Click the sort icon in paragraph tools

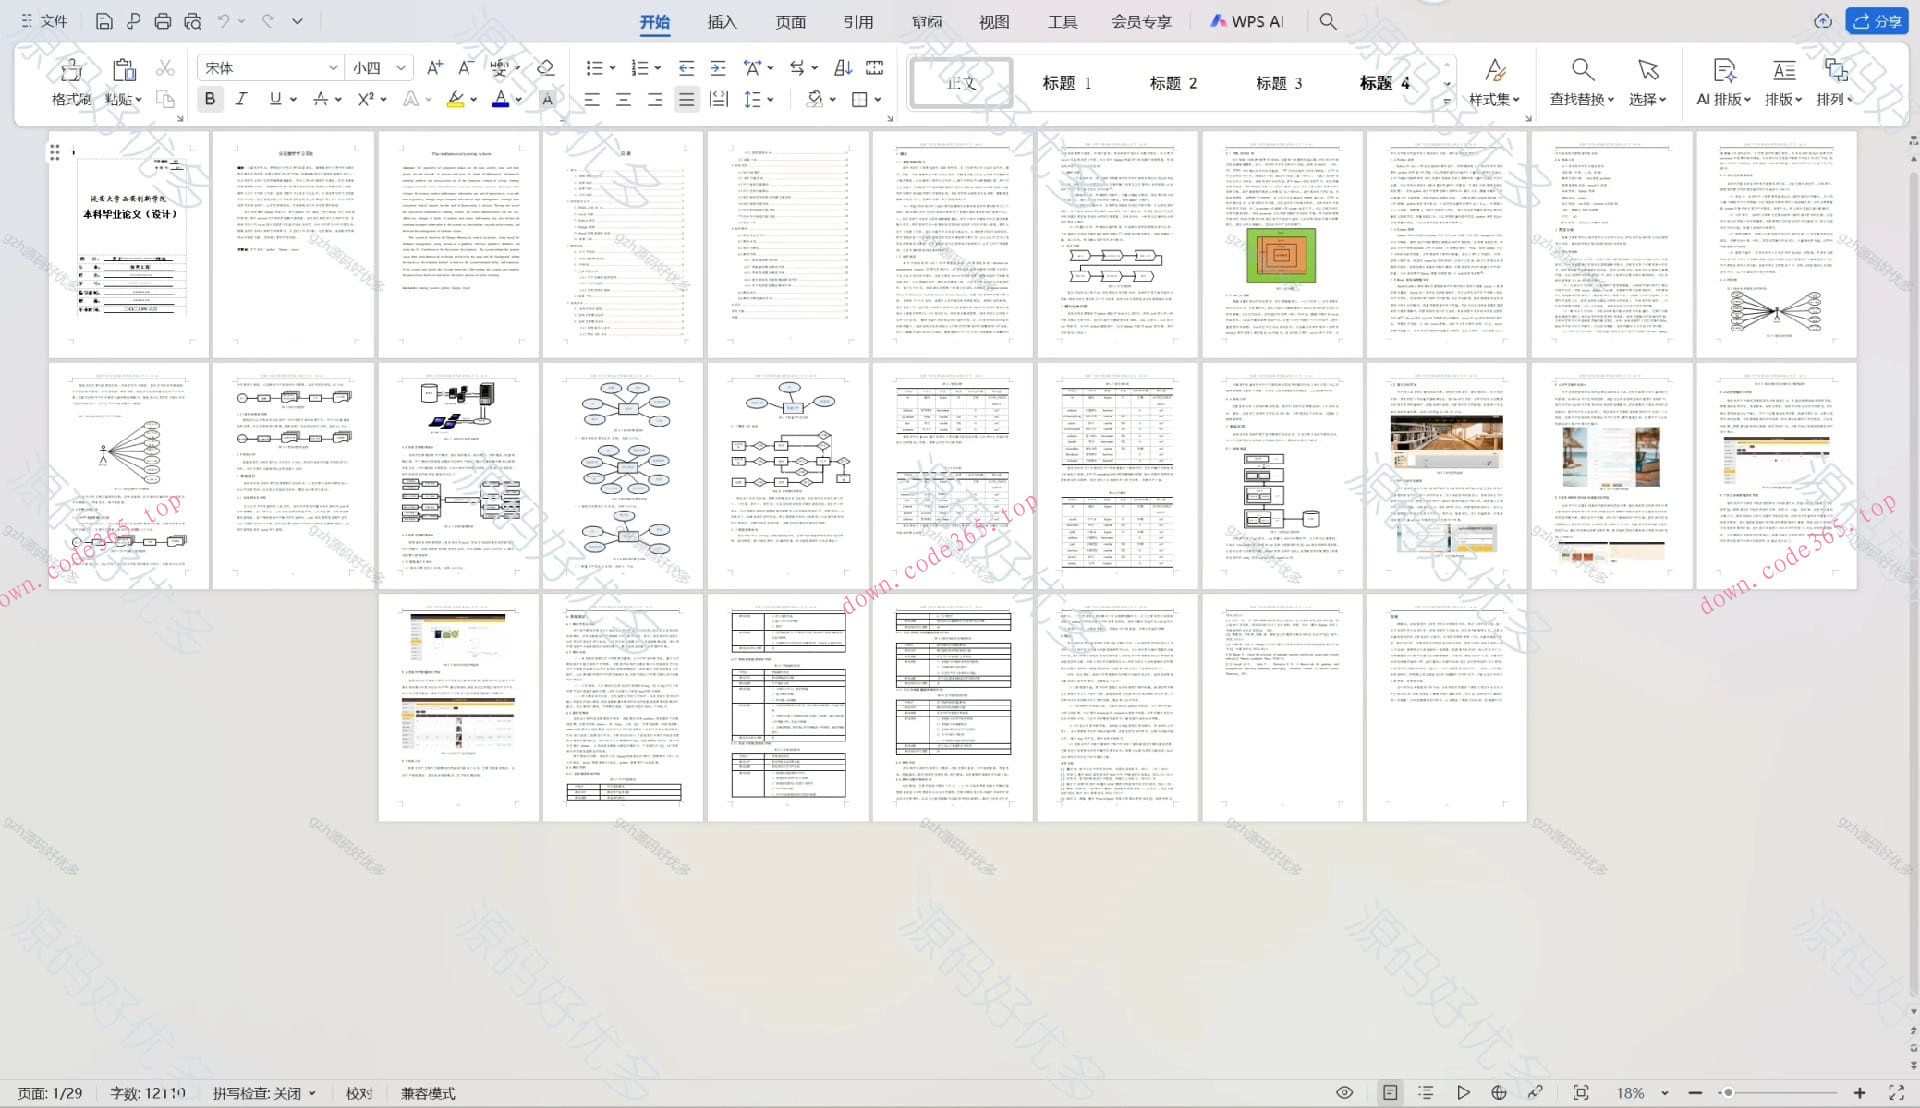click(842, 68)
